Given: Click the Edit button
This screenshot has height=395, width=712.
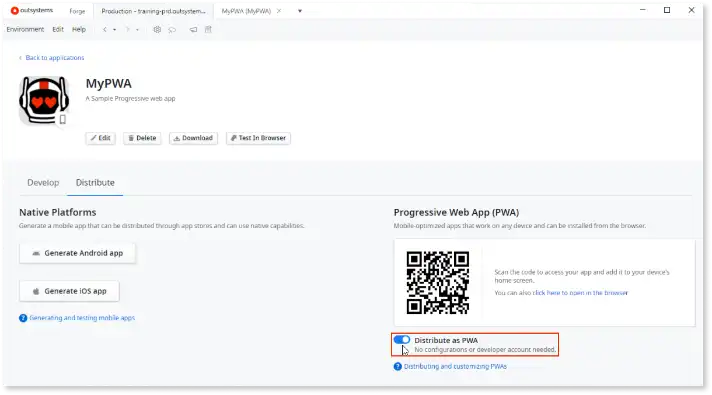Looking at the screenshot, I should (x=100, y=138).
